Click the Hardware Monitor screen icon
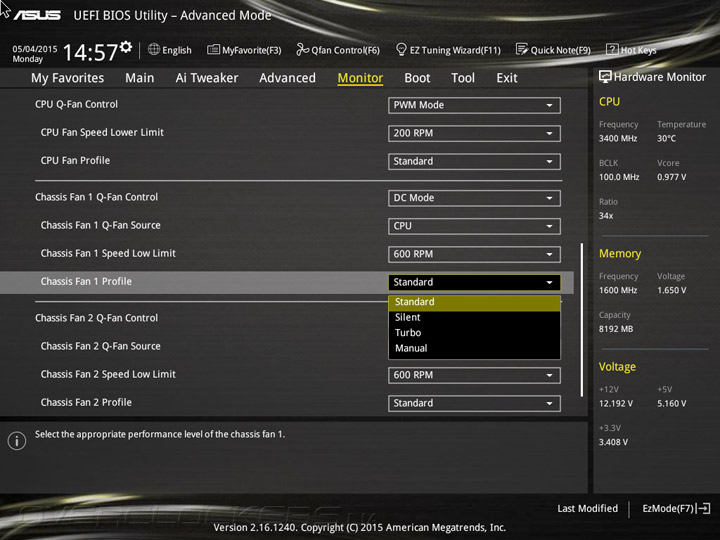 click(605, 77)
